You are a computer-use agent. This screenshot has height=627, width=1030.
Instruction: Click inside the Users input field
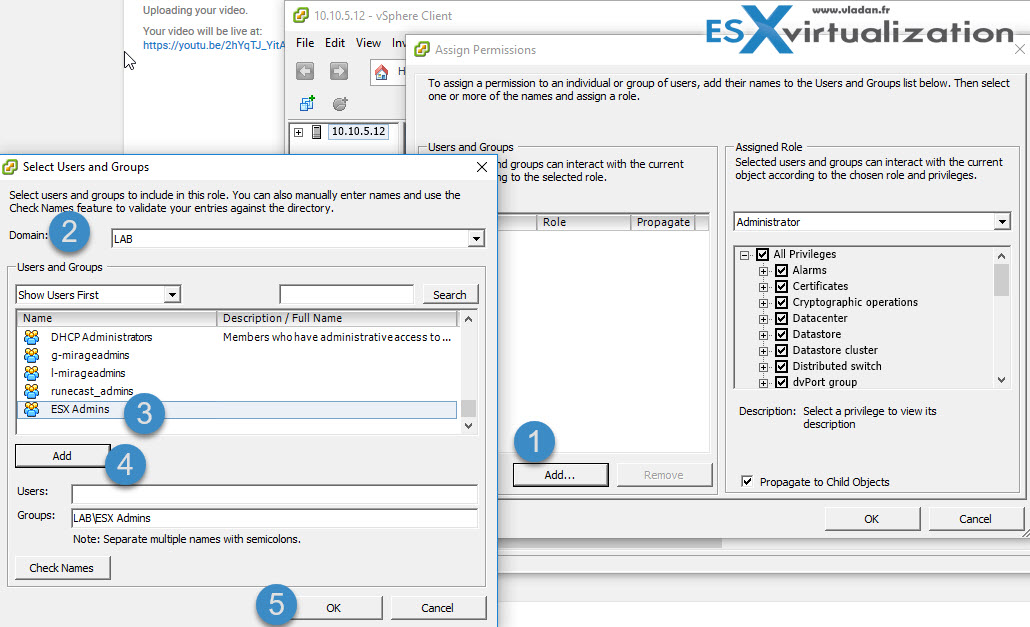(275, 493)
